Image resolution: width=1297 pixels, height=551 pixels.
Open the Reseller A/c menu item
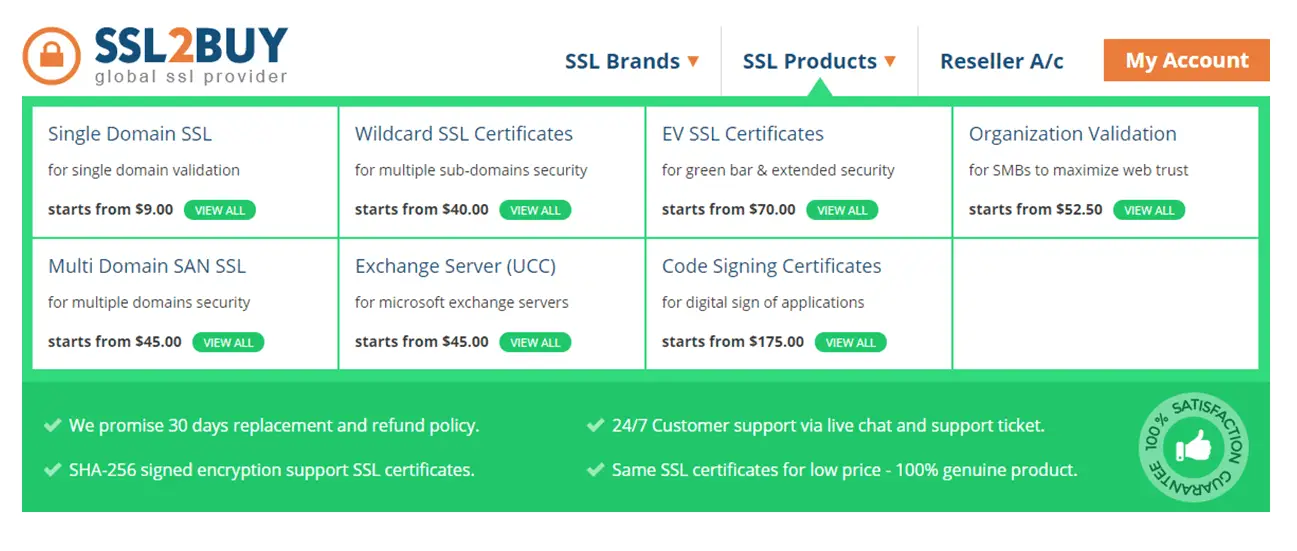point(1002,61)
